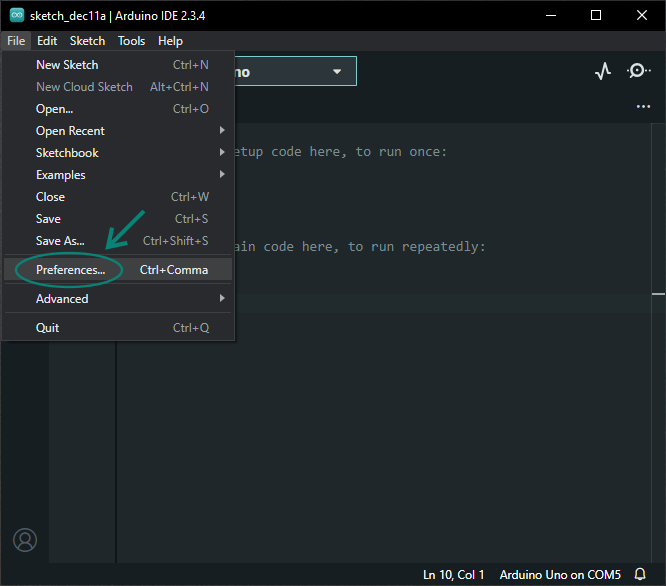Click the Ln 10, Col 1 status

pyautogui.click(x=453, y=575)
